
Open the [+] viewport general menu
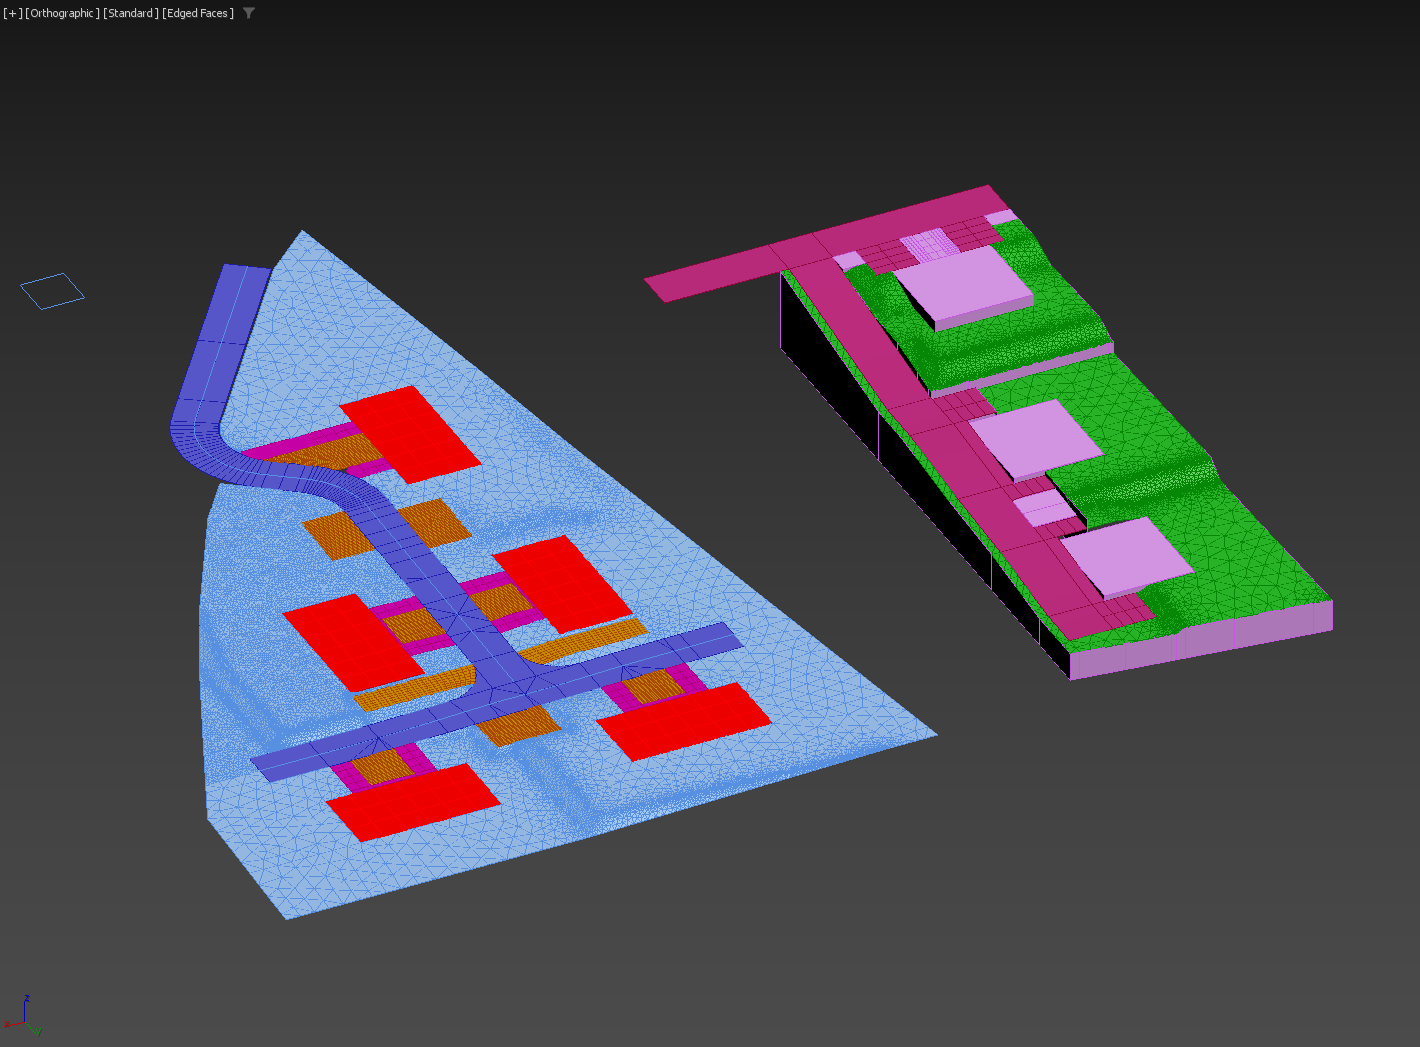[x=12, y=13]
